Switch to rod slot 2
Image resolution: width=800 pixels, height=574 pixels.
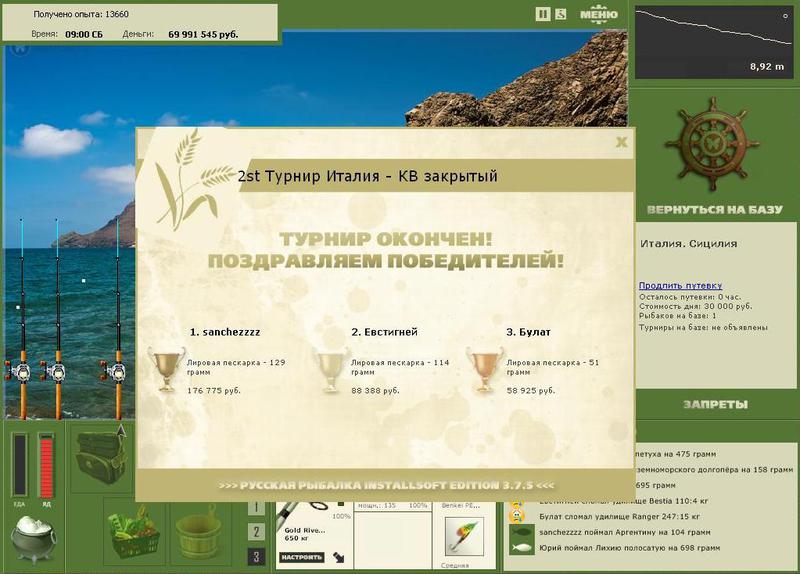coord(256,532)
